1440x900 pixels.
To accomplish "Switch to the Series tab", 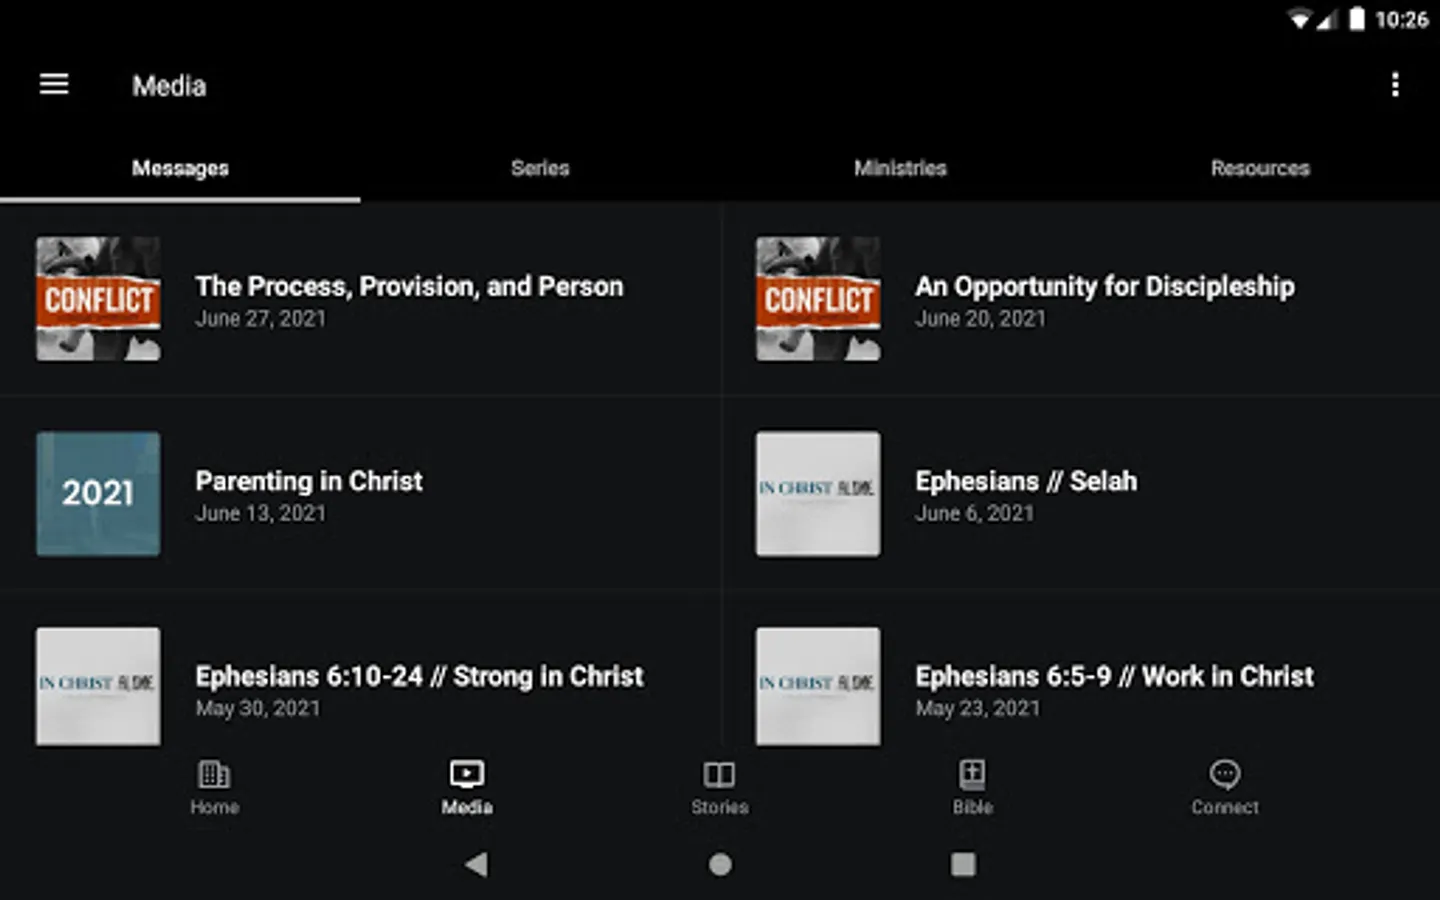I will [540, 168].
